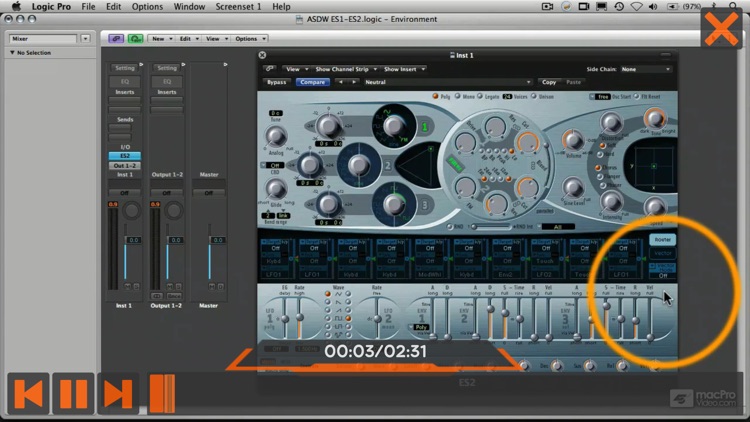Click the Tone knob
The height and width of the screenshot is (422, 750).
654,118
